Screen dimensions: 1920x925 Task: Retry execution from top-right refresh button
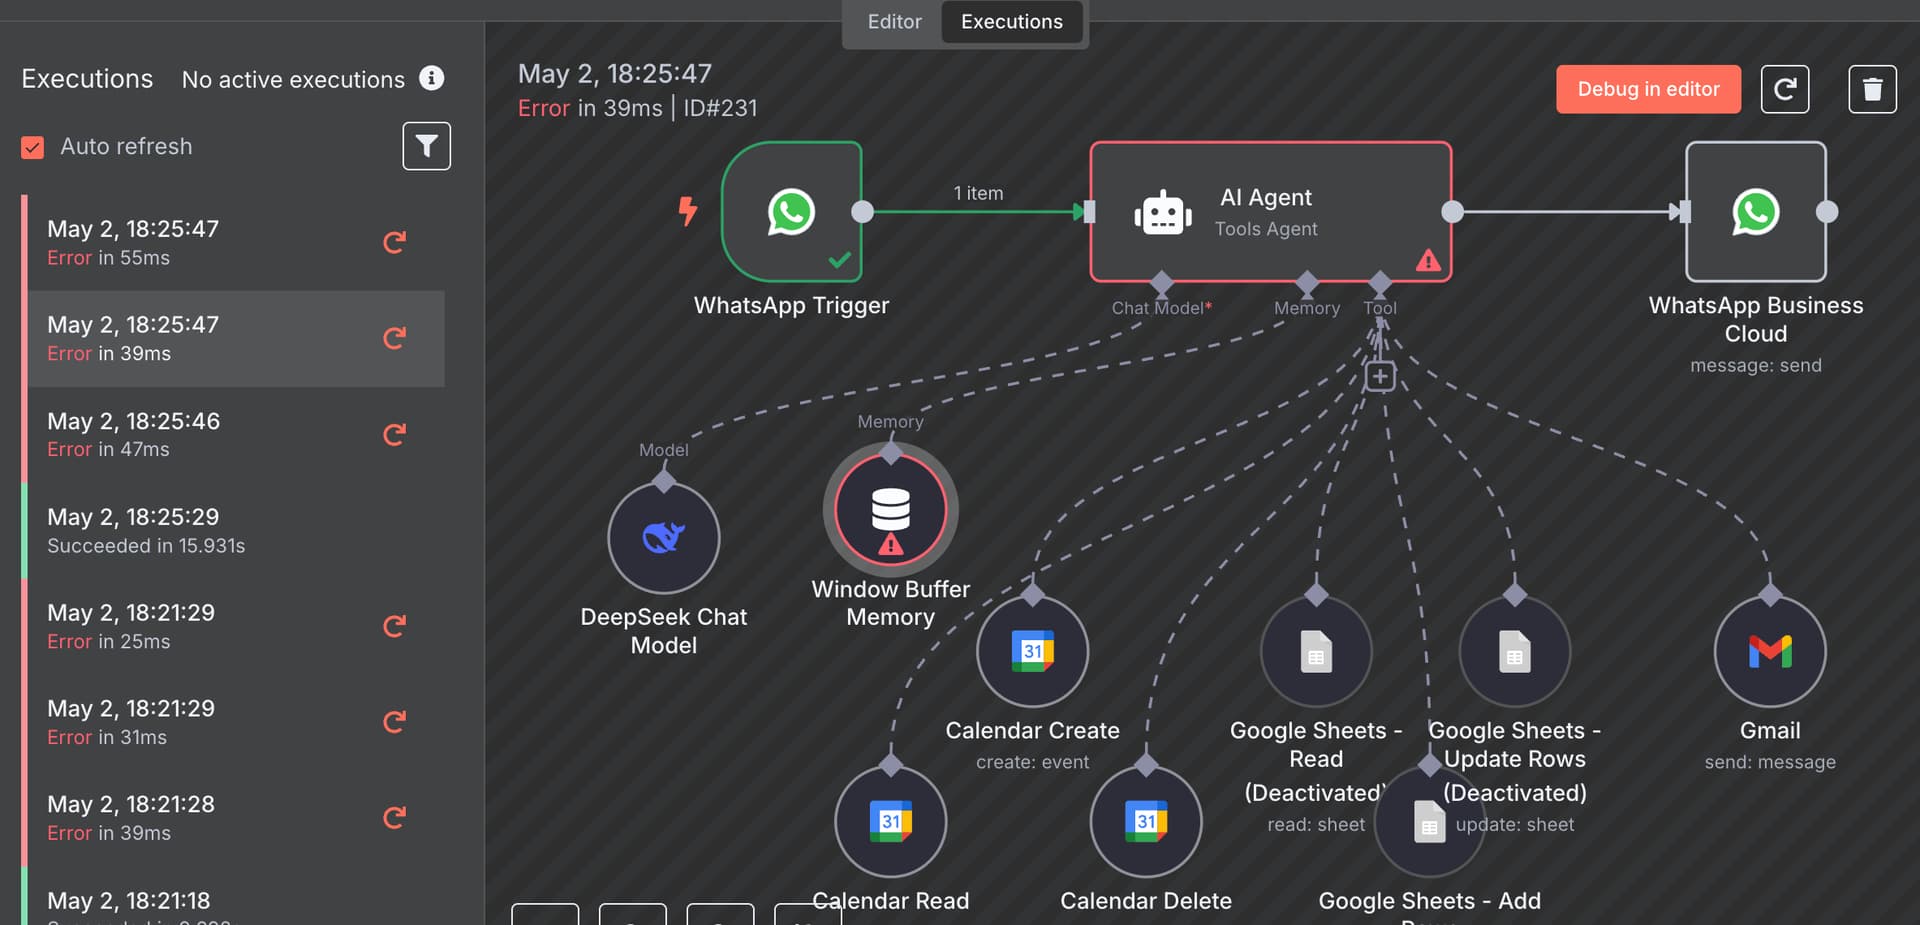tap(1785, 89)
